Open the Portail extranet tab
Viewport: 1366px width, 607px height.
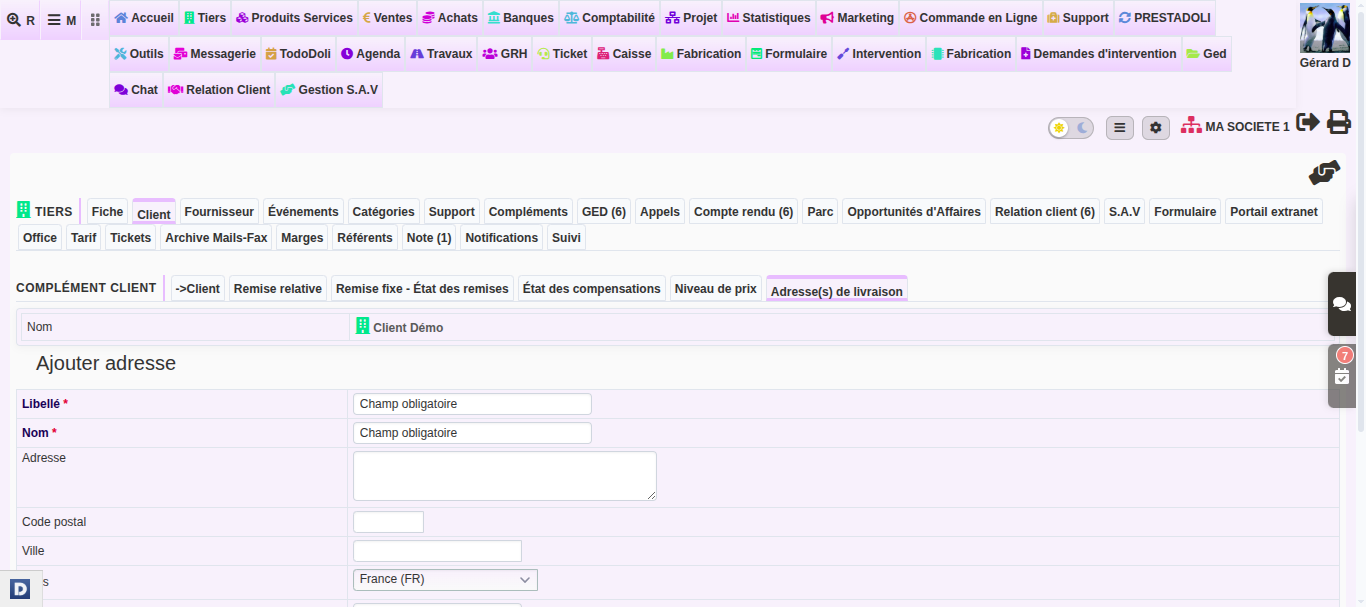coord(1274,211)
